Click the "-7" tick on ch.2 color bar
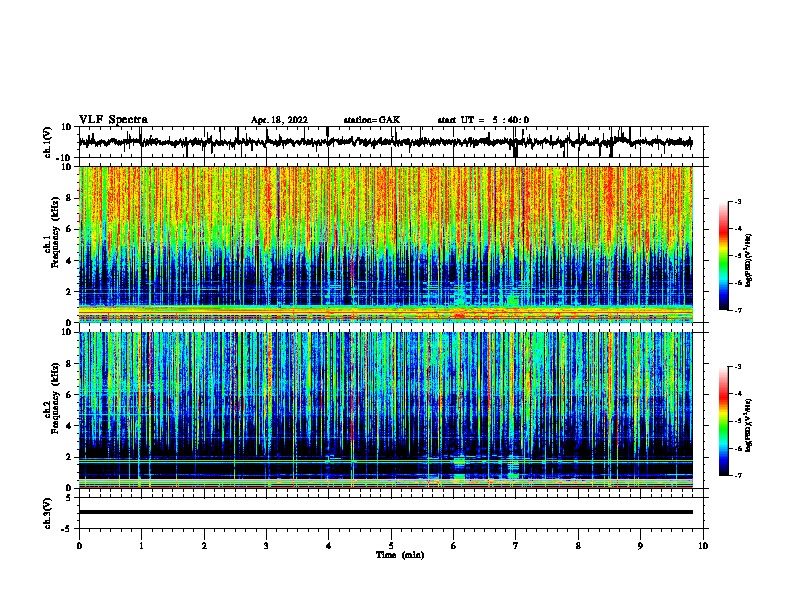Screen dimensions: 792x612 738,476
